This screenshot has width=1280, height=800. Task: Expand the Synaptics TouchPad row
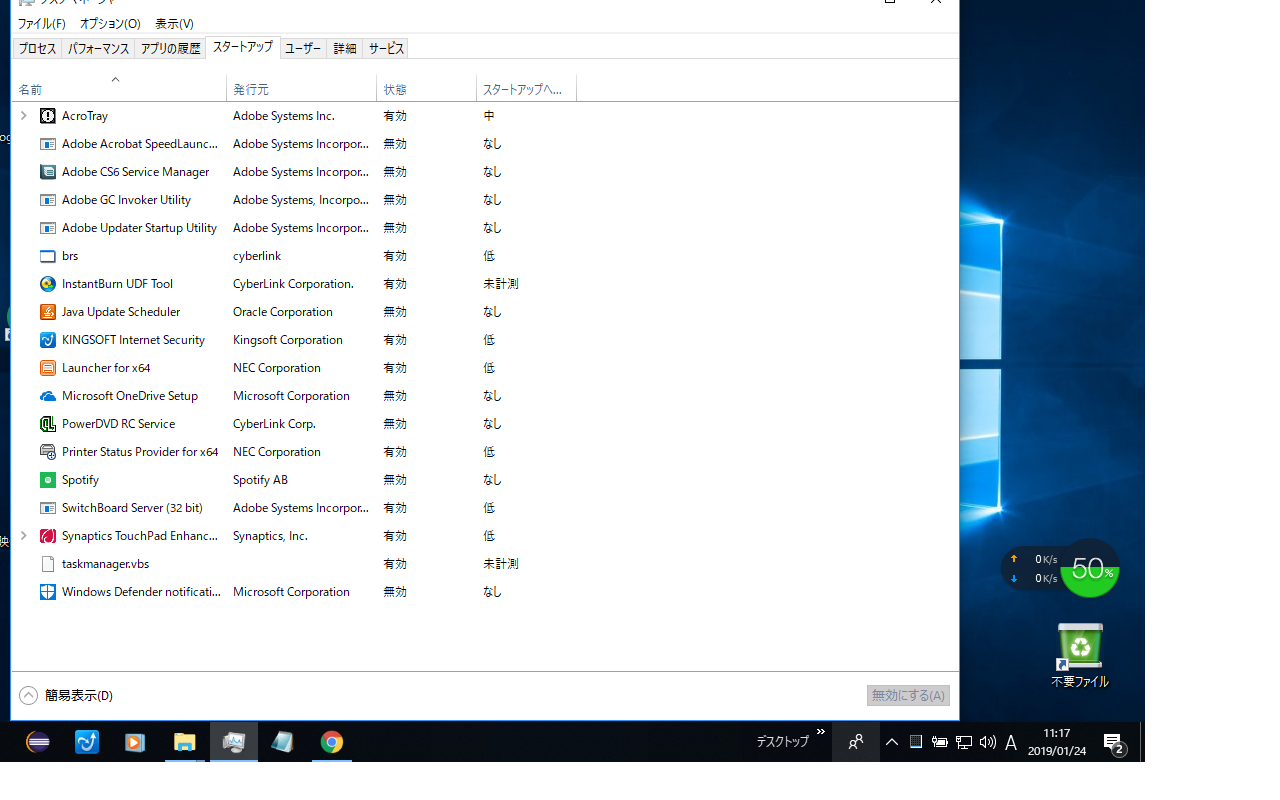(x=24, y=536)
